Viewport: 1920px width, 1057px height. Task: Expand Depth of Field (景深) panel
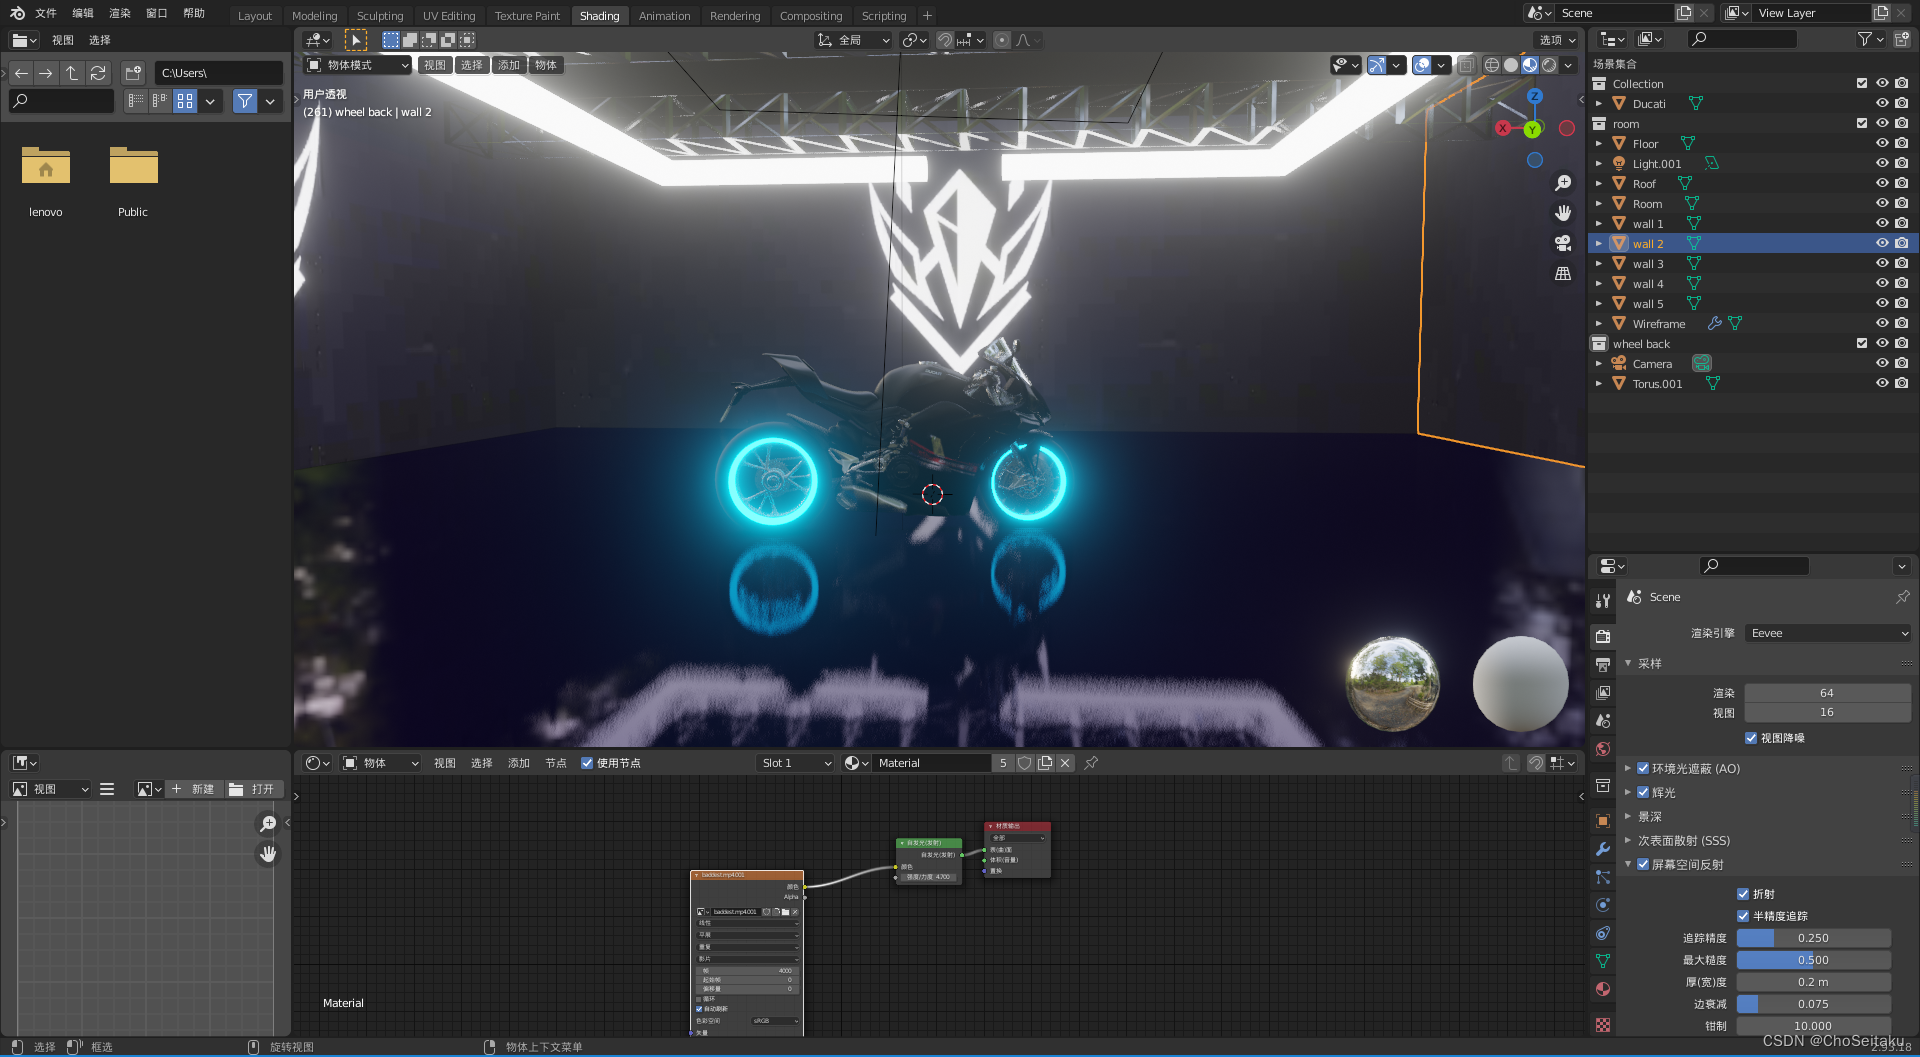1628,816
